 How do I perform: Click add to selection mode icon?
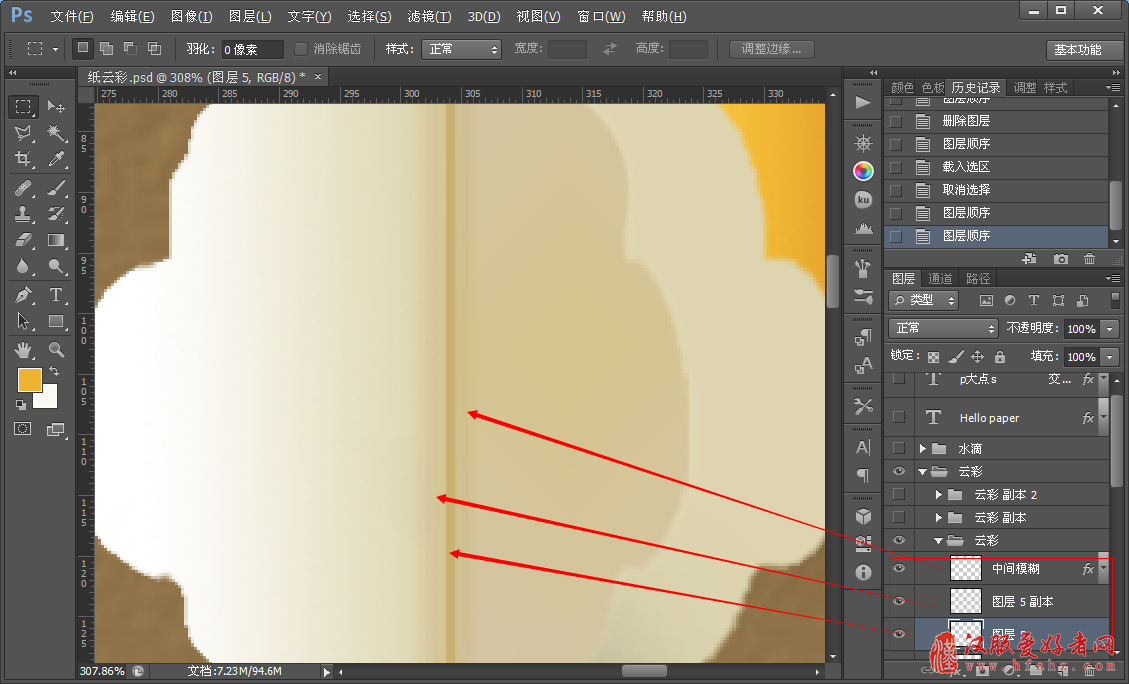(x=107, y=48)
